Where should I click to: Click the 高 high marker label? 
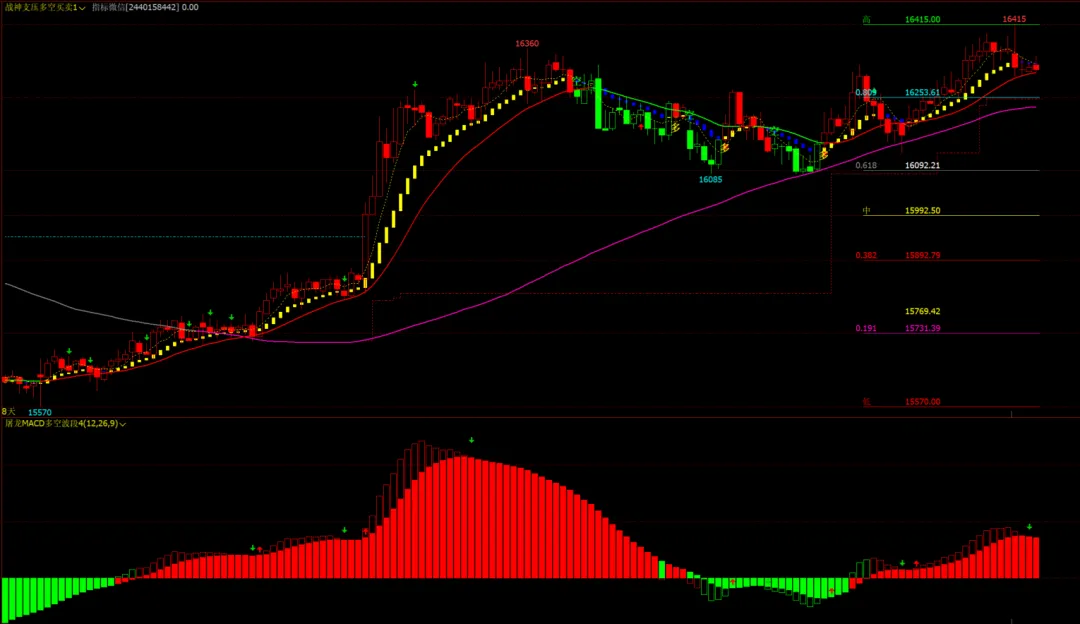(x=866, y=20)
